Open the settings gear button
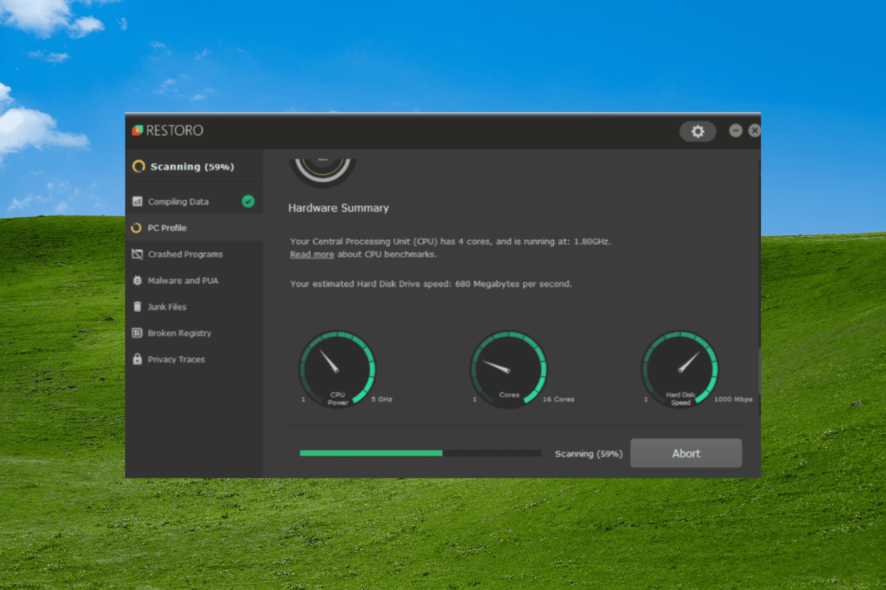Screen dimensions: 886x590 coord(697,131)
